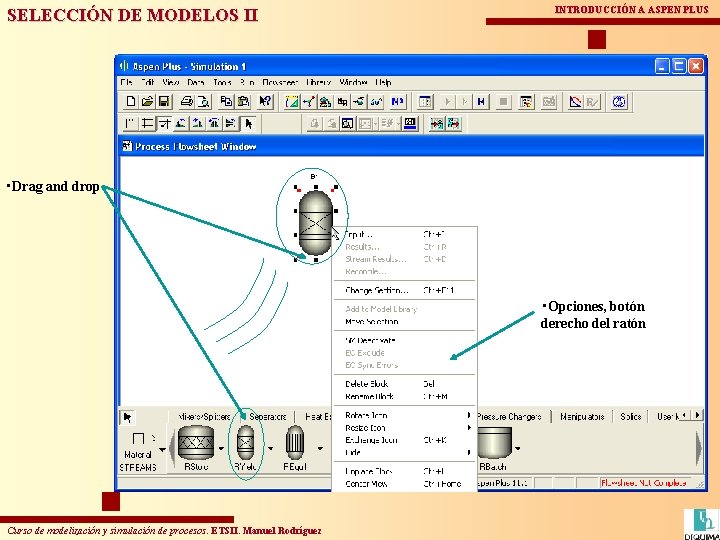720x540 pixels.
Task: Open the REquil icon dropdown arrow
Action: coord(320,449)
